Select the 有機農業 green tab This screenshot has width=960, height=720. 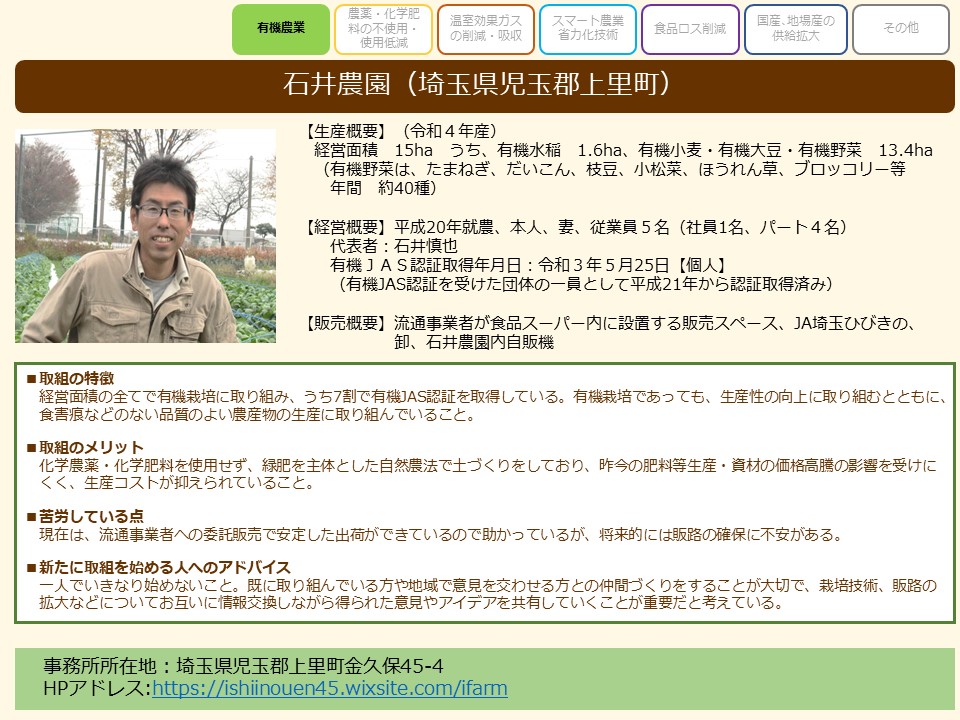(x=281, y=29)
